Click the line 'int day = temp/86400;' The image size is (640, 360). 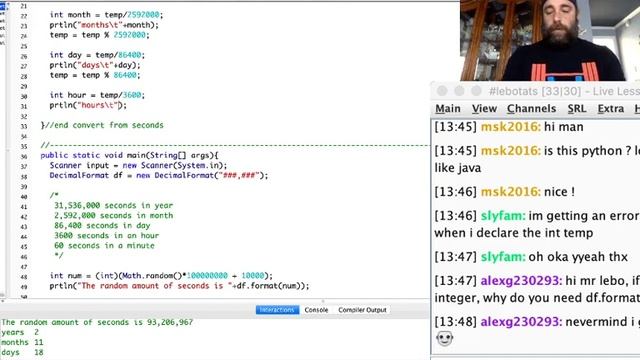[x=97, y=55]
